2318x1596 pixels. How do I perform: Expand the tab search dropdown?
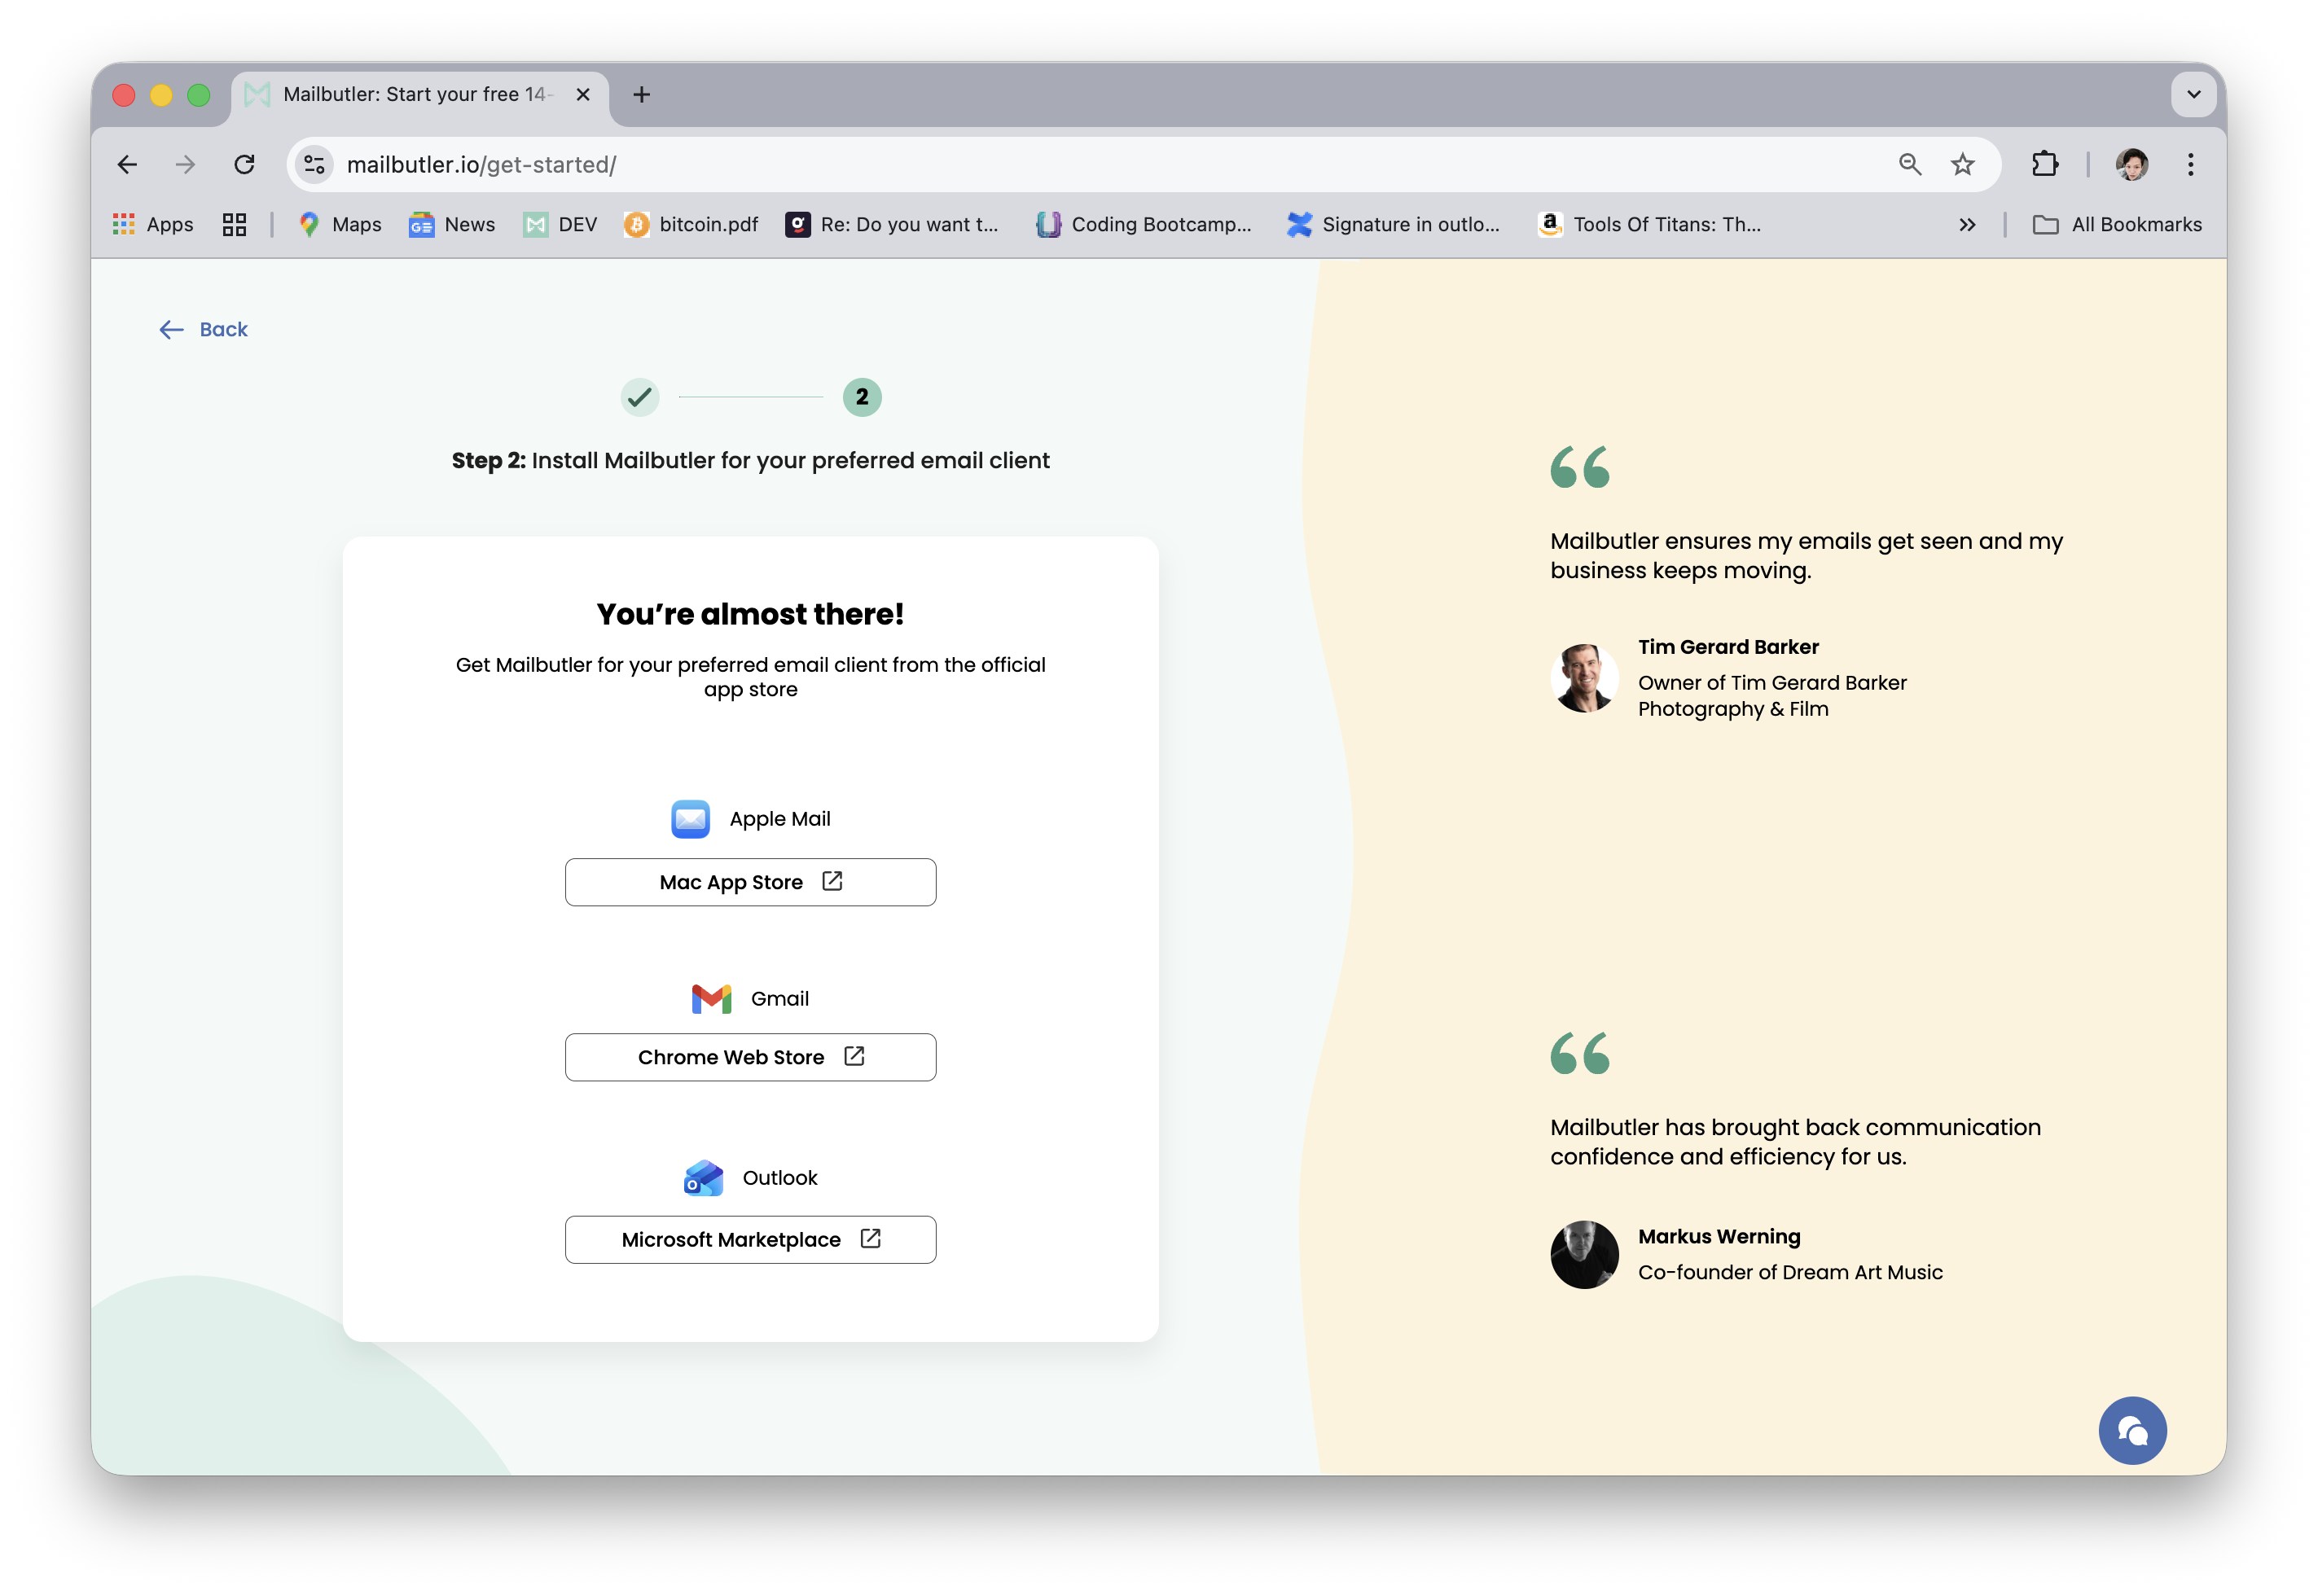[x=2193, y=94]
